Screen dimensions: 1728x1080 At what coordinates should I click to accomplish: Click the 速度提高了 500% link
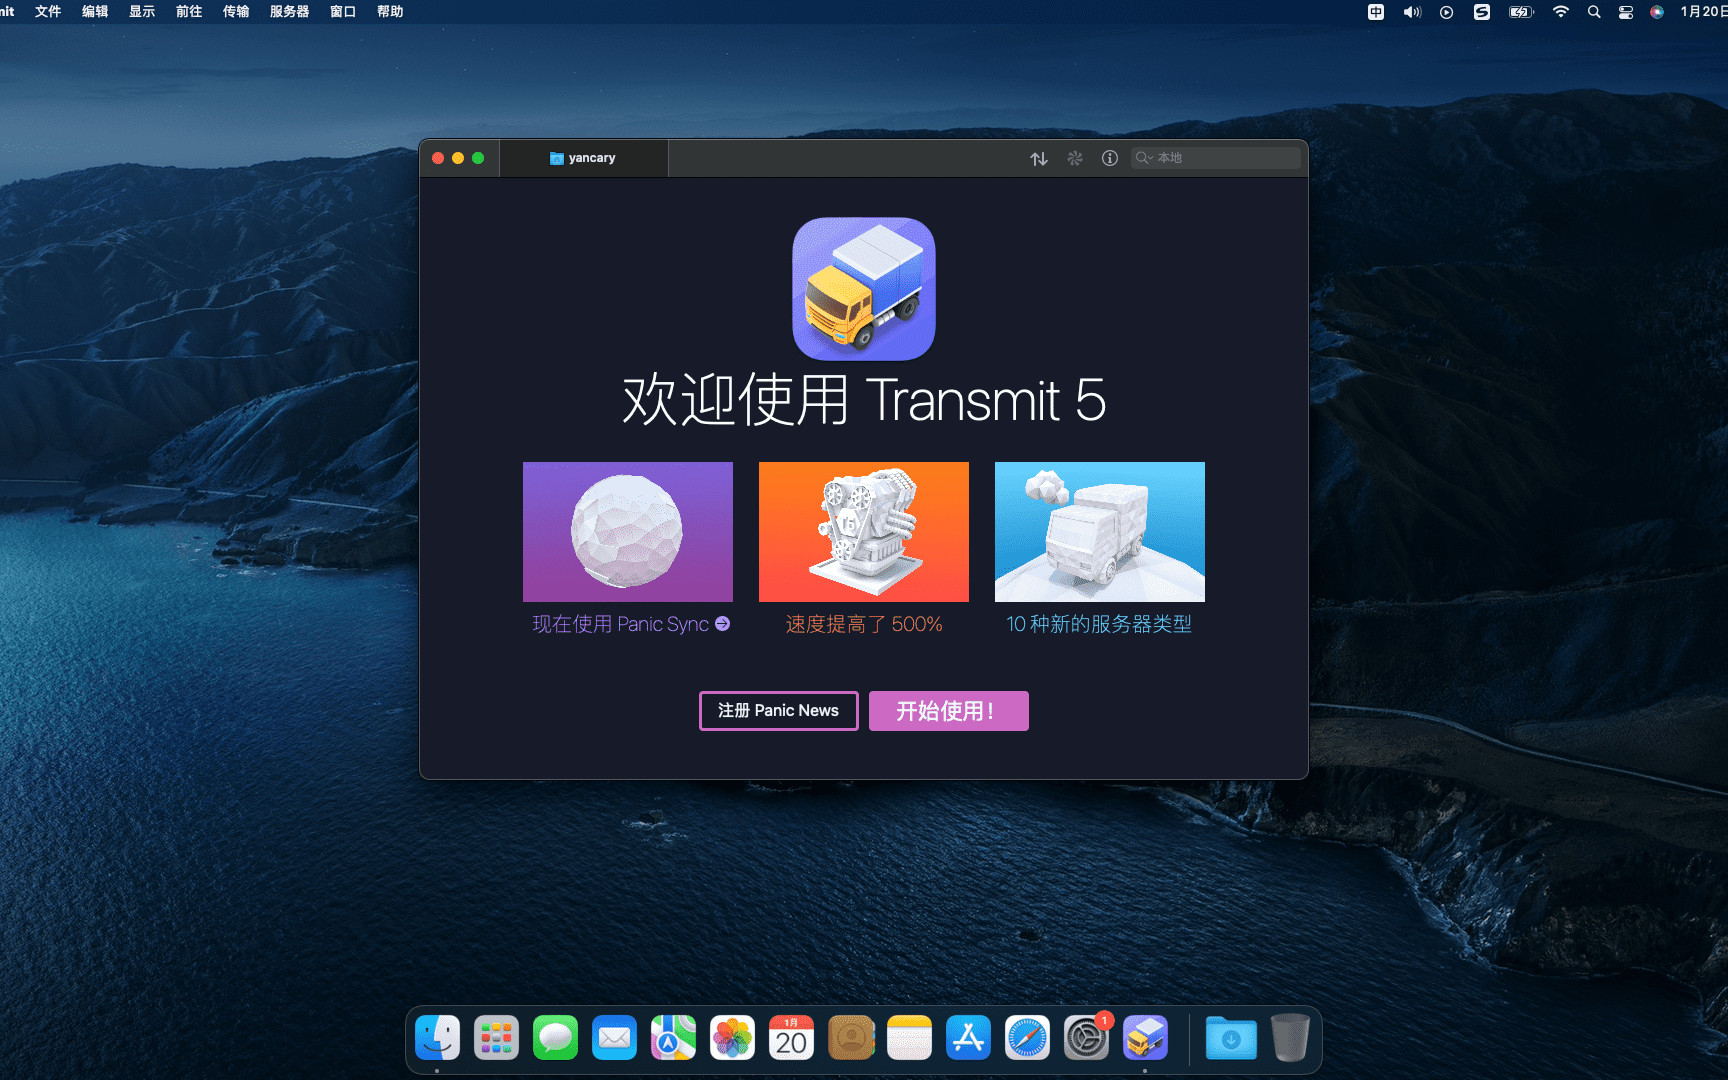[x=864, y=624]
